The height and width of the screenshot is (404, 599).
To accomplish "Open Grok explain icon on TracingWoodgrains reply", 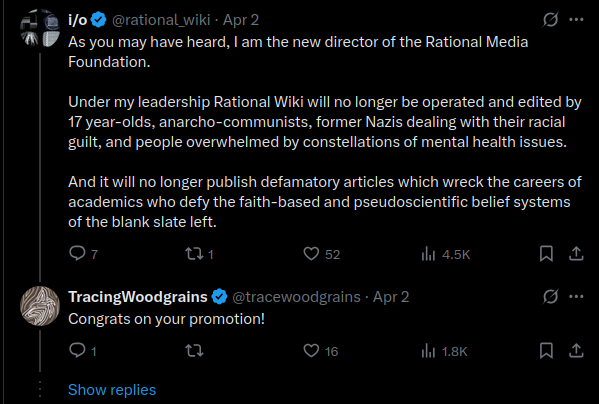I will point(550,296).
